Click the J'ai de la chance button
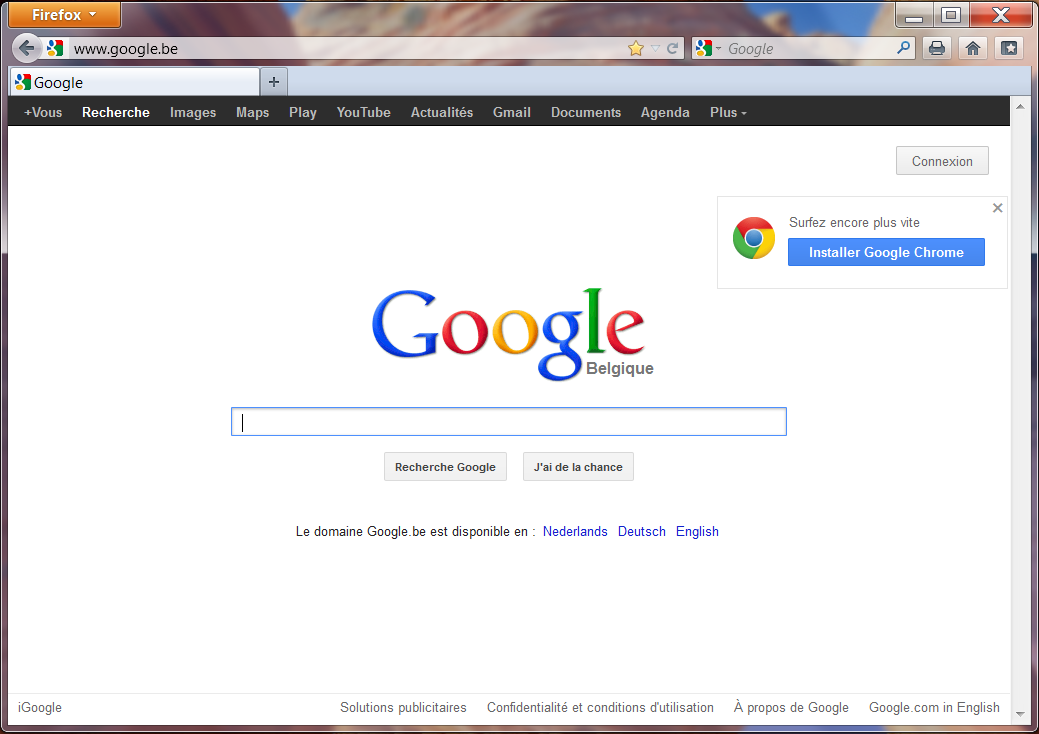The width and height of the screenshot is (1039, 734). click(578, 466)
